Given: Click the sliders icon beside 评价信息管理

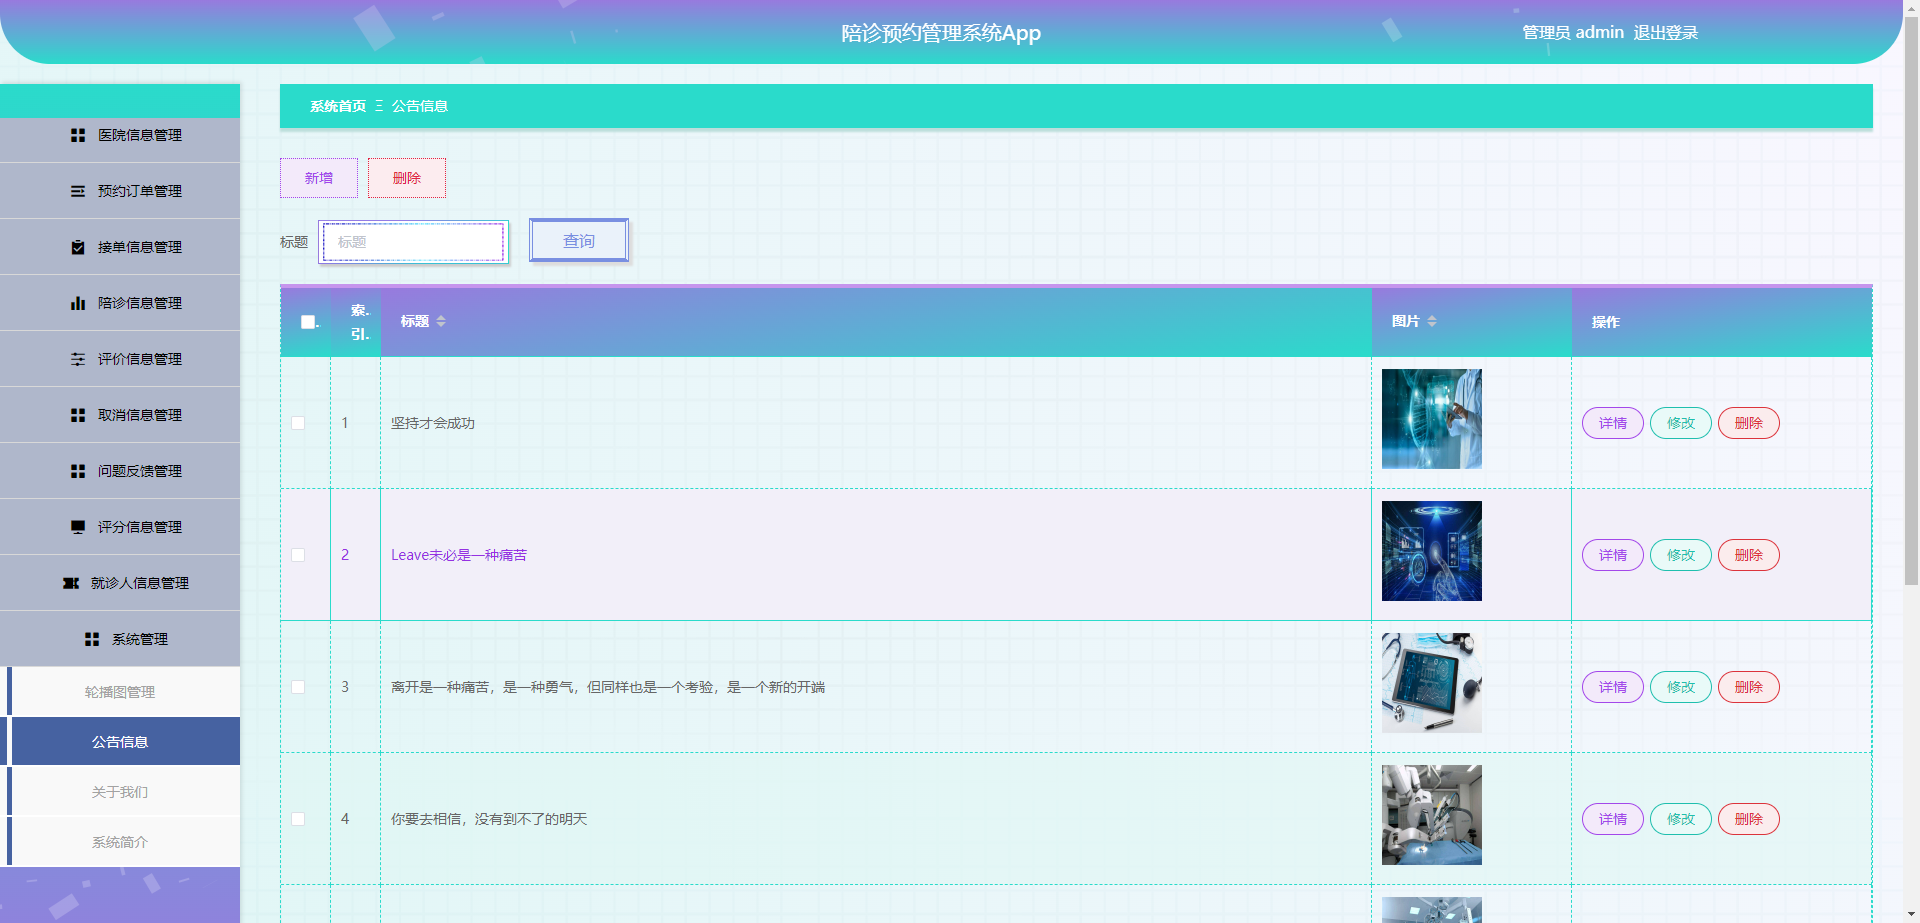Looking at the screenshot, I should 78,359.
